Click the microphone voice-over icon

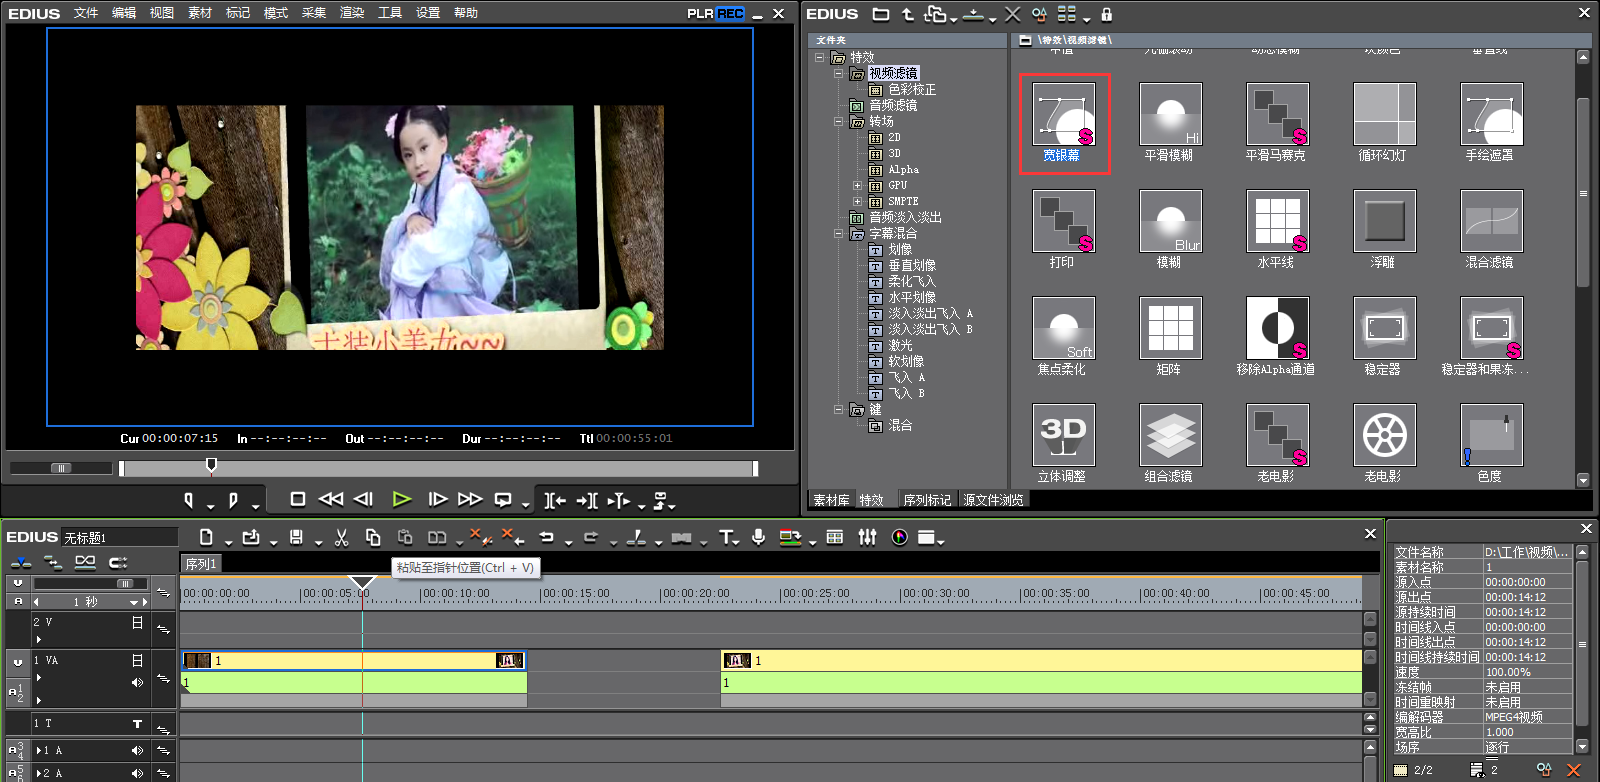(x=759, y=538)
